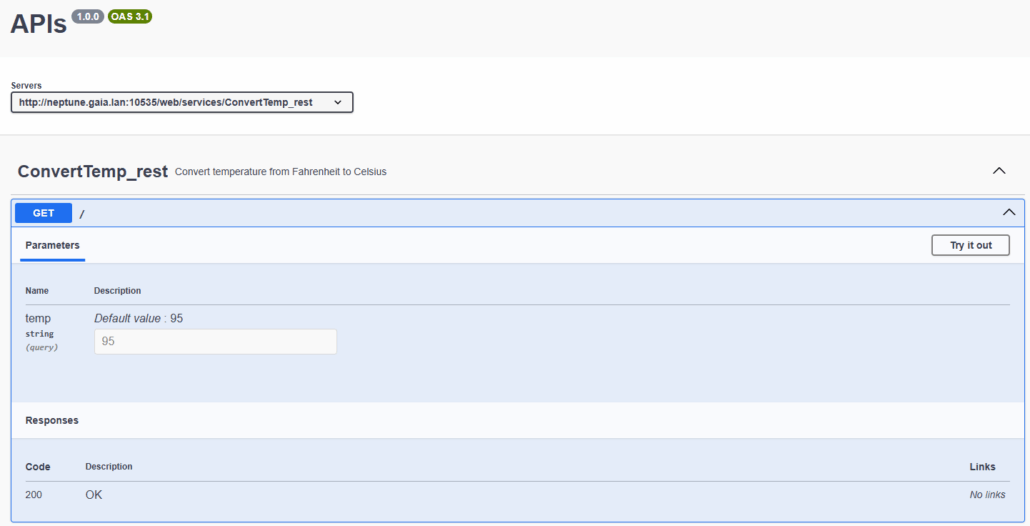Click the ConvertTemp_rest tag heading

point(92,171)
